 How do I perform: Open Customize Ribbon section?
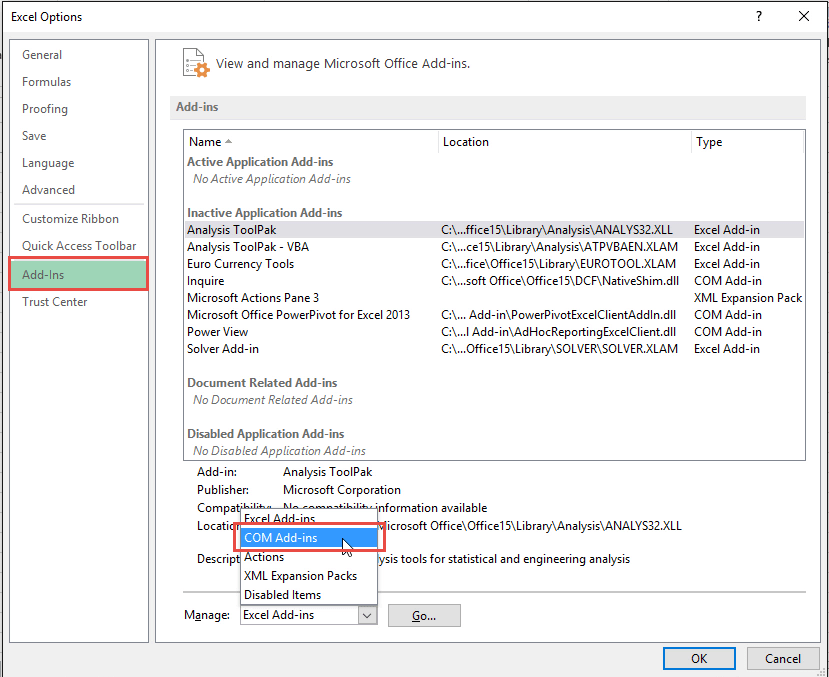tap(70, 219)
